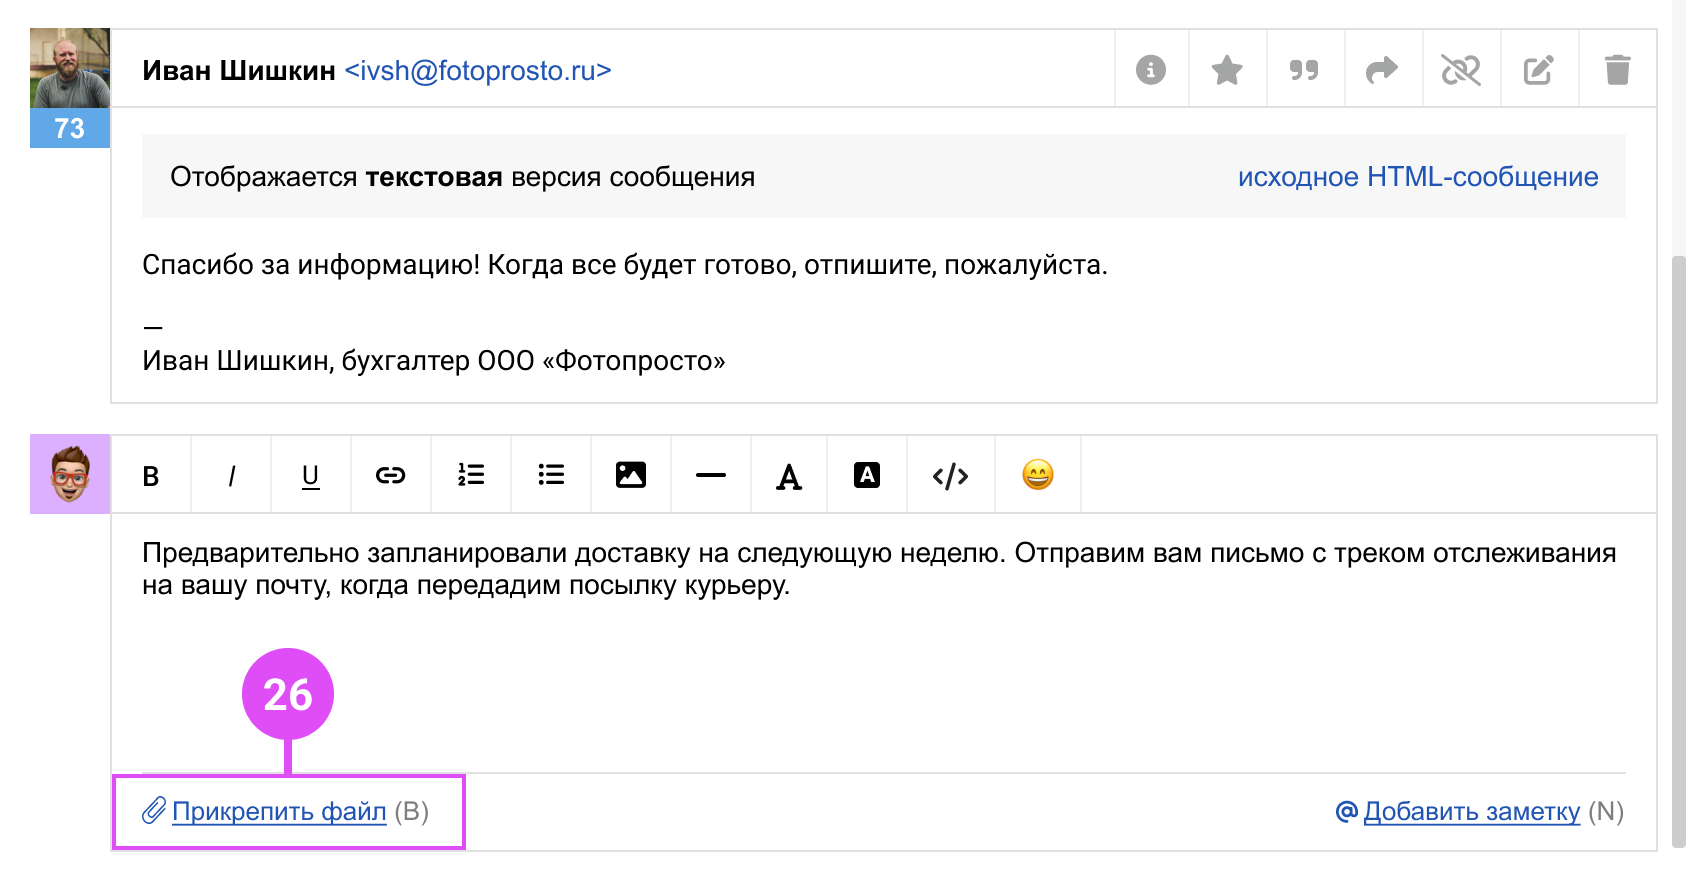The image size is (1694, 890).
Task: Insert a horizontal line
Action: click(x=711, y=476)
